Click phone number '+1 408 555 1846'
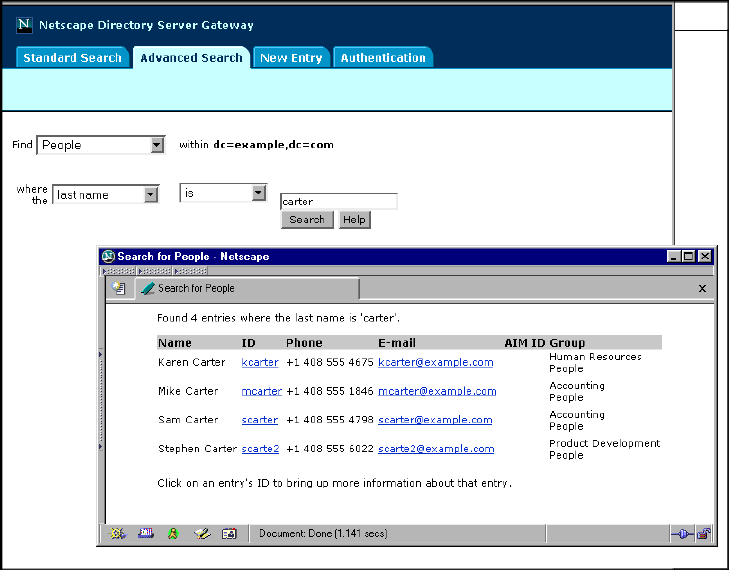 pyautogui.click(x=330, y=391)
